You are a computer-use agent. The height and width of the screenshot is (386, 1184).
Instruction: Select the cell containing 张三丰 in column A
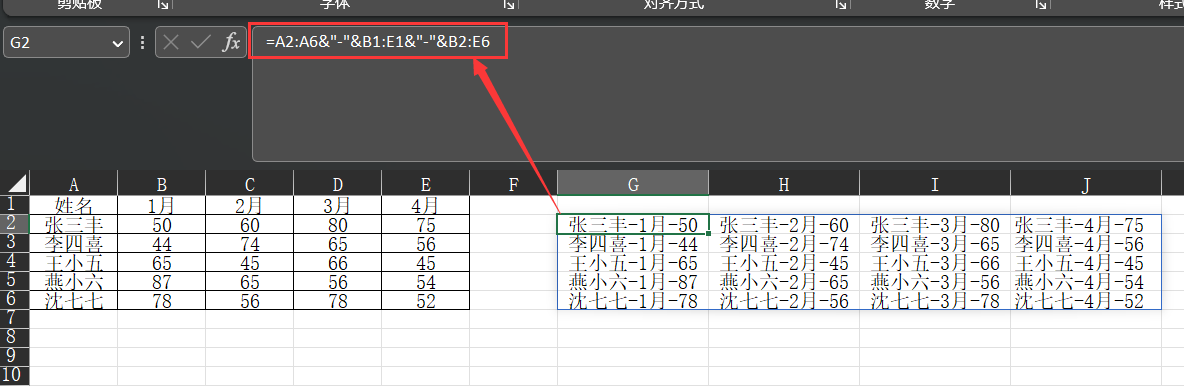[74, 224]
